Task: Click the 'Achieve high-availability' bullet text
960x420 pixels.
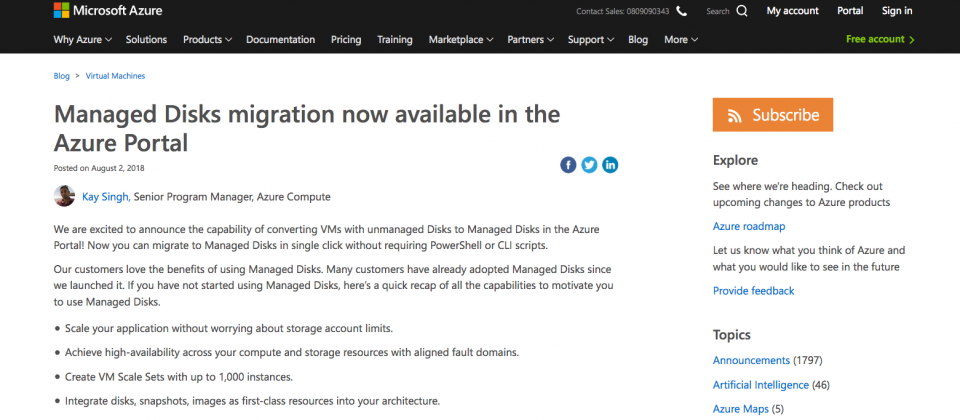Action: click(292, 353)
